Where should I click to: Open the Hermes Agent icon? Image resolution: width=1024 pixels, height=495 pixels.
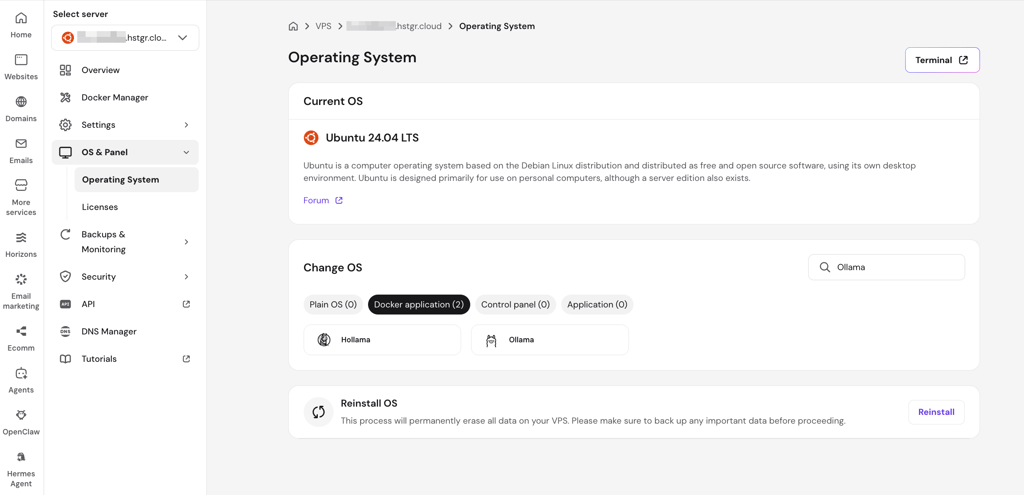[21, 457]
